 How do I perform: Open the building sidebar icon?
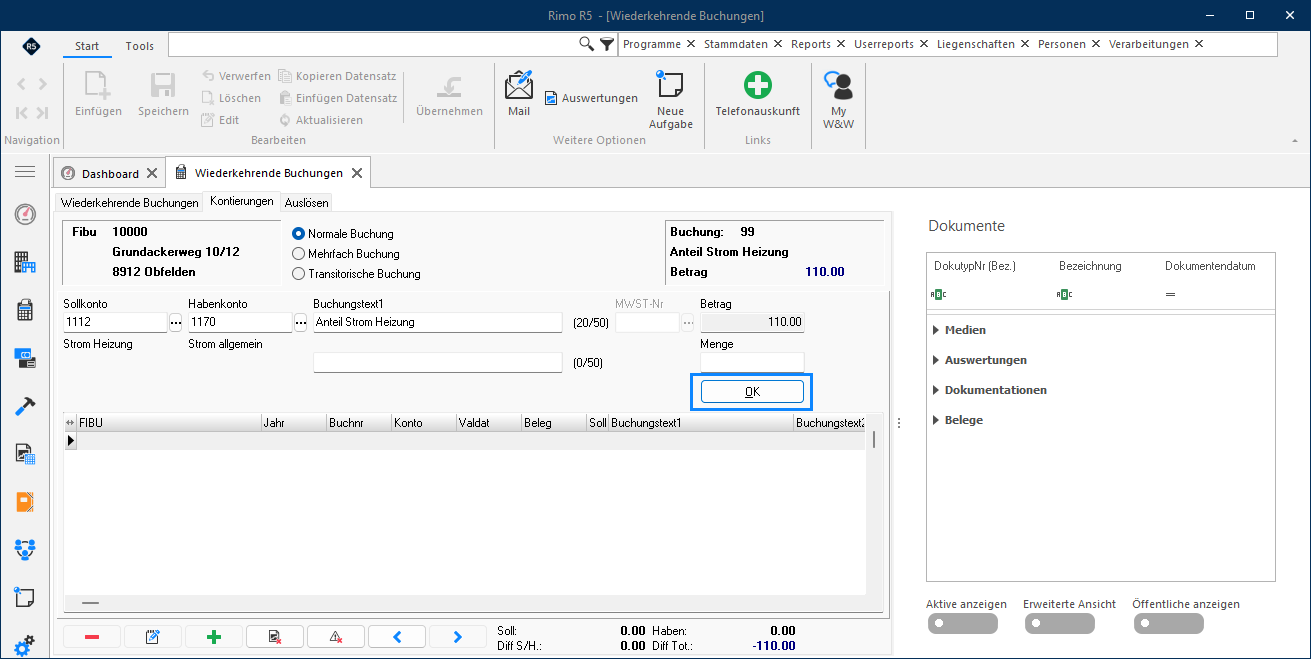(x=25, y=262)
